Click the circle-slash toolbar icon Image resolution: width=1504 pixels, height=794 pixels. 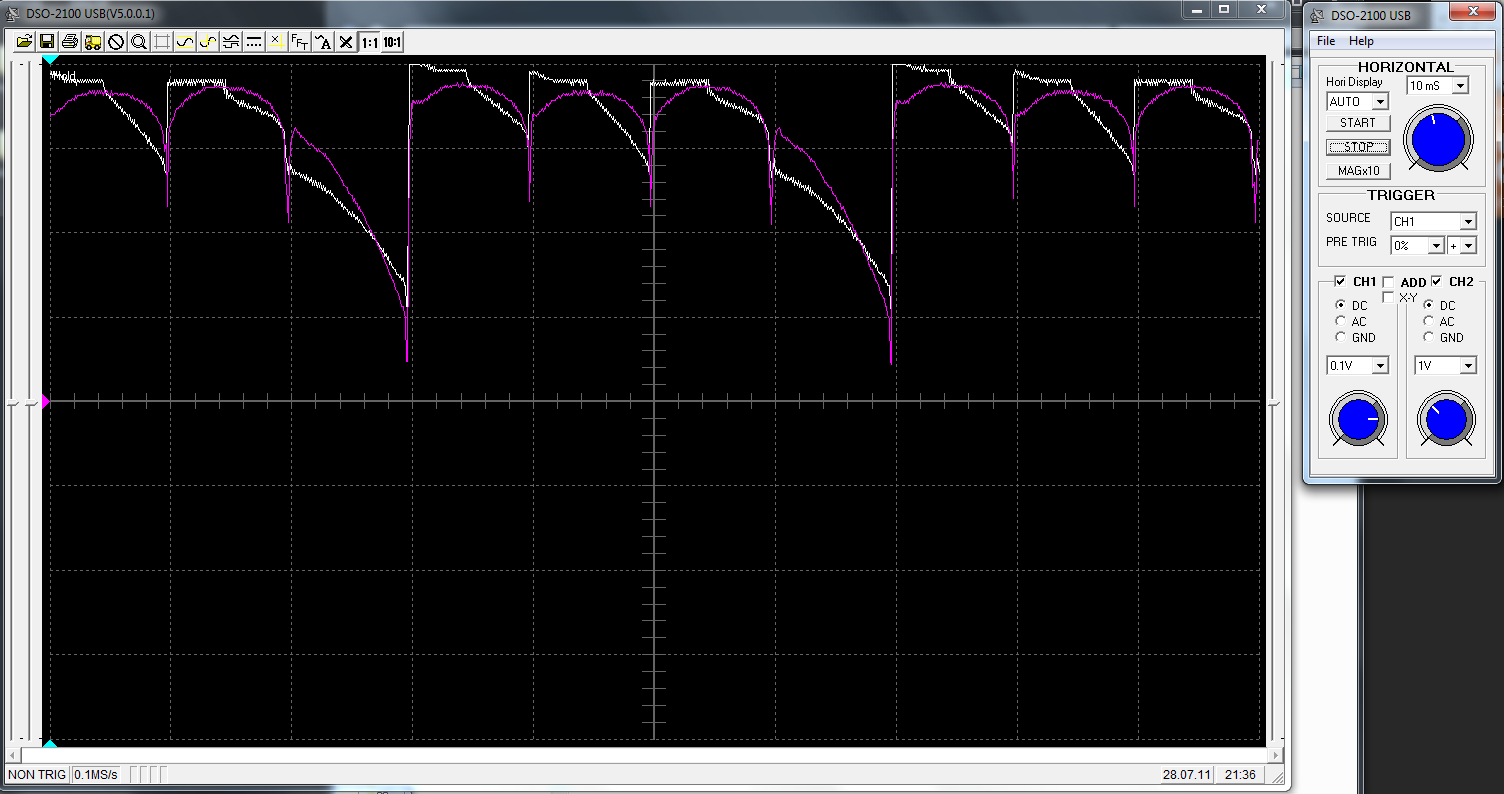pyautogui.click(x=116, y=42)
